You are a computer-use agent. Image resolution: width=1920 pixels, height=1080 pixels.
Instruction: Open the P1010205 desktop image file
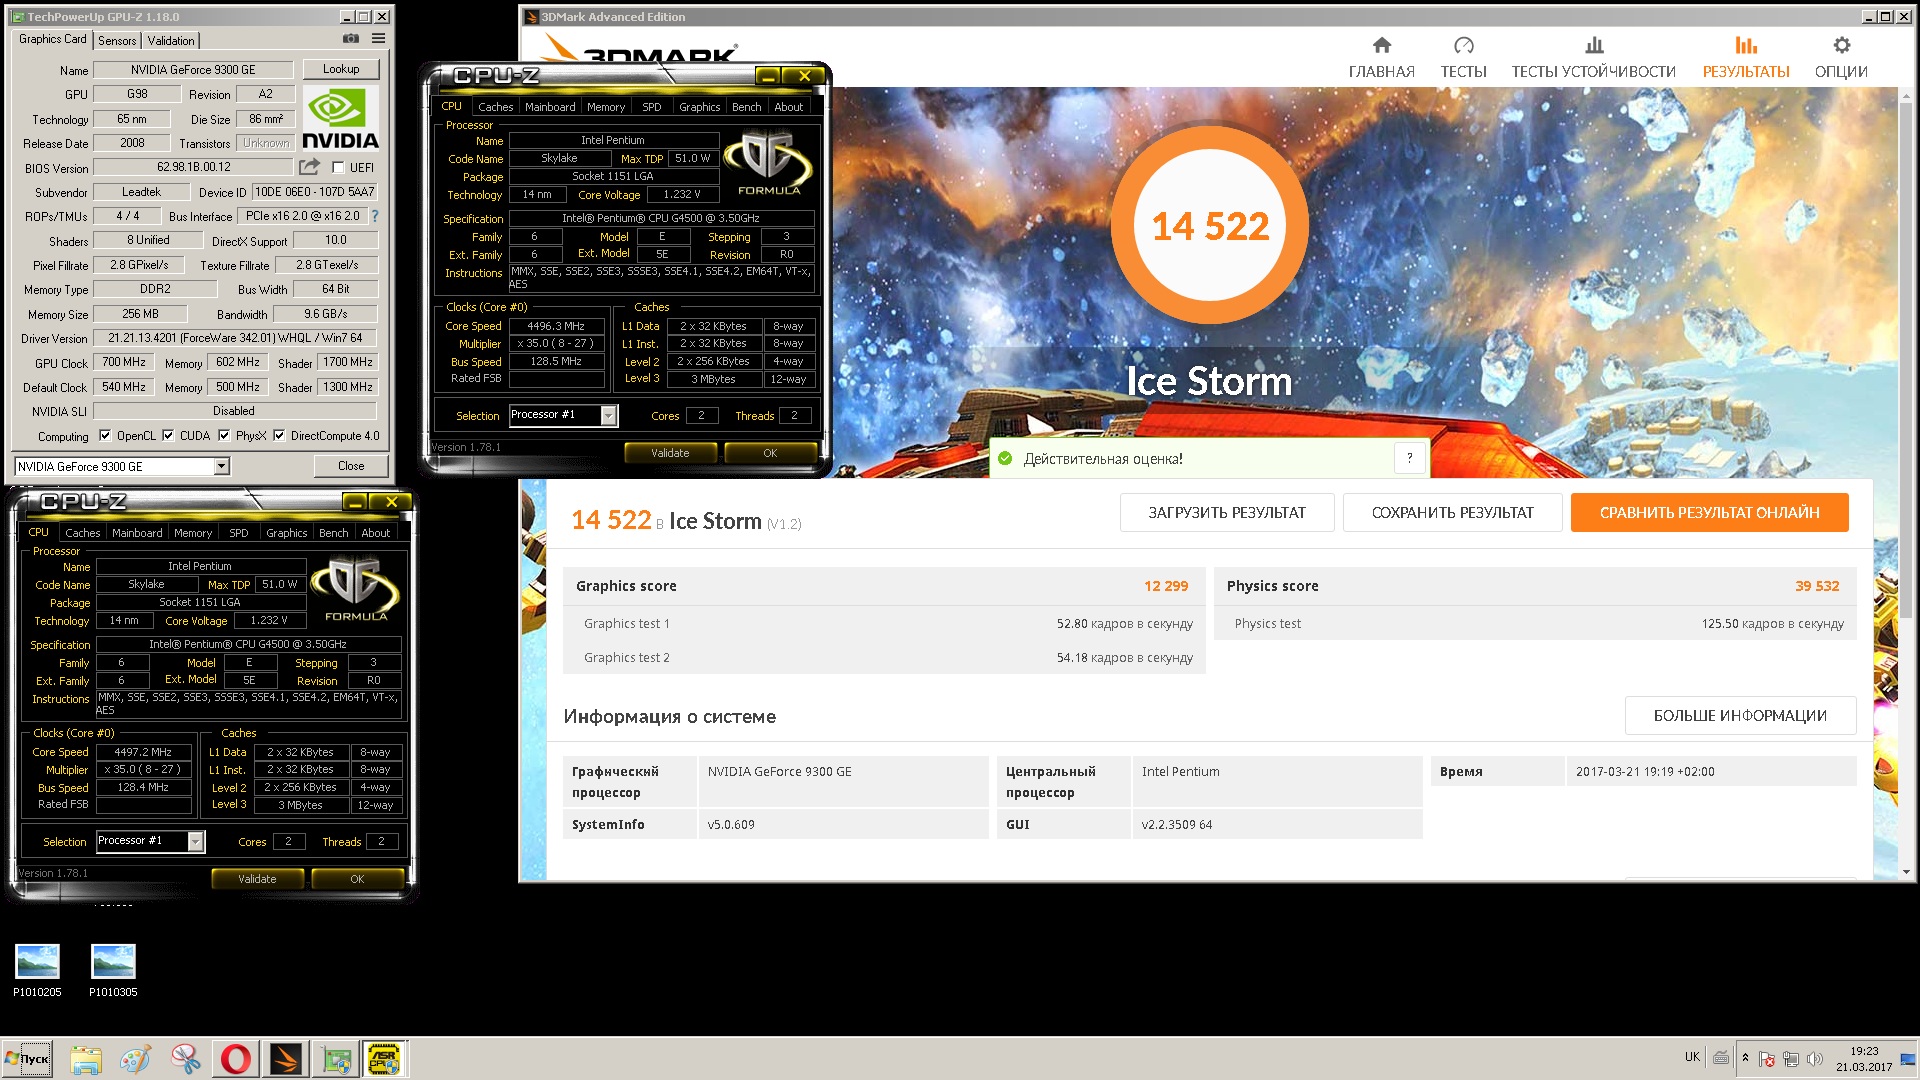click(37, 971)
